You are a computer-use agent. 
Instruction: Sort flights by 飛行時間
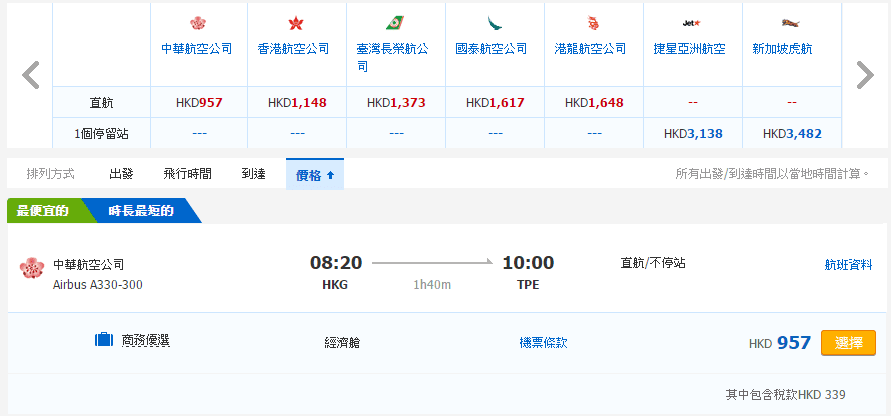coord(187,174)
